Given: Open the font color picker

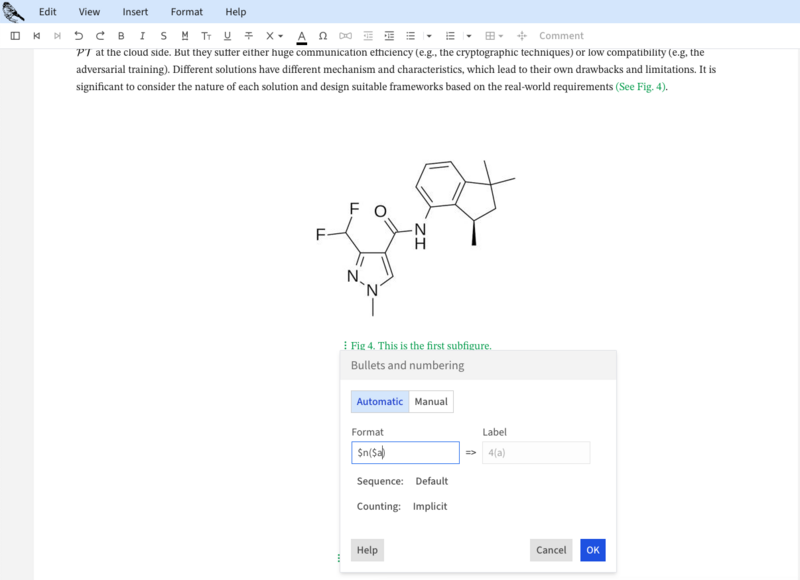Looking at the screenshot, I should pos(301,35).
